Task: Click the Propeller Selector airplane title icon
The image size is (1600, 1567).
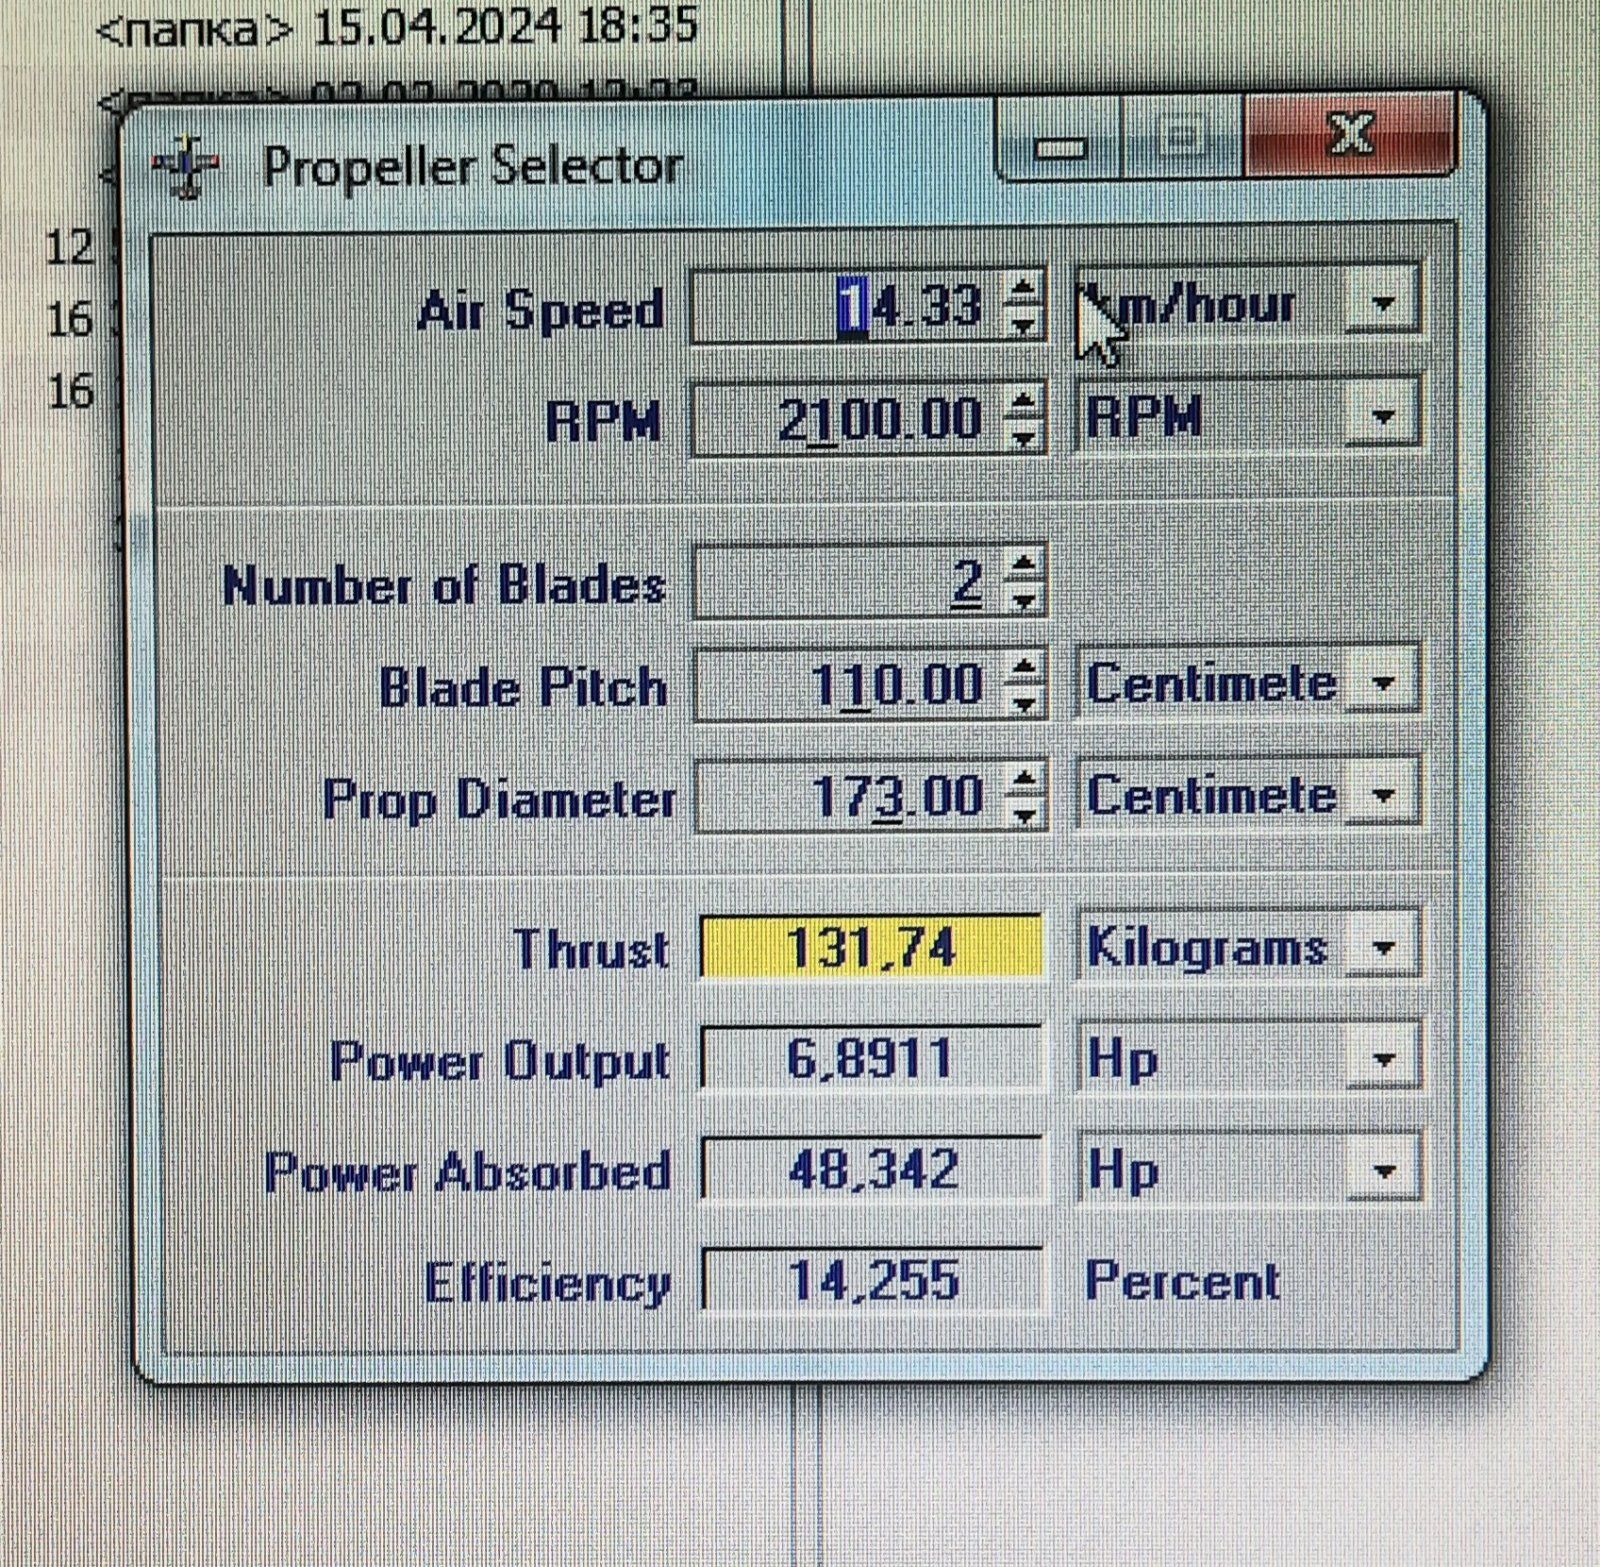Action: click(185, 166)
